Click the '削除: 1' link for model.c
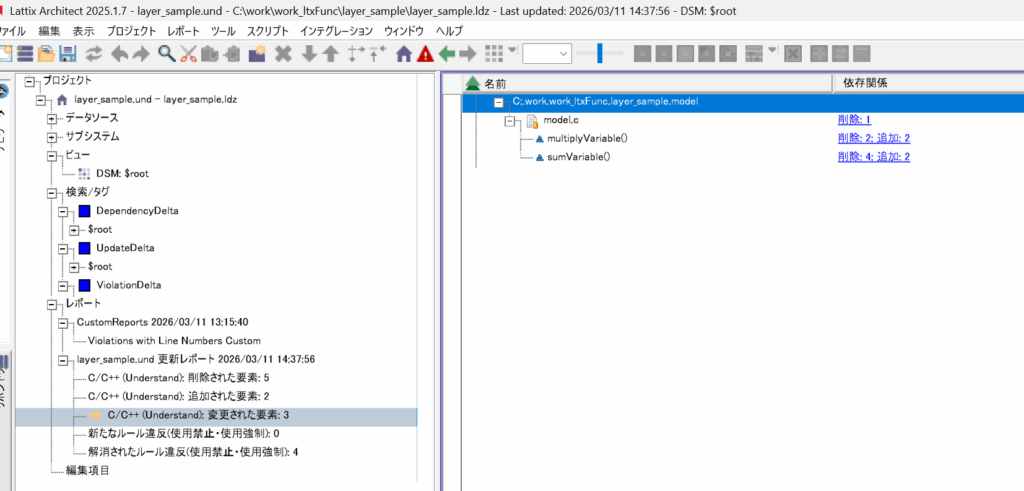 [855, 120]
